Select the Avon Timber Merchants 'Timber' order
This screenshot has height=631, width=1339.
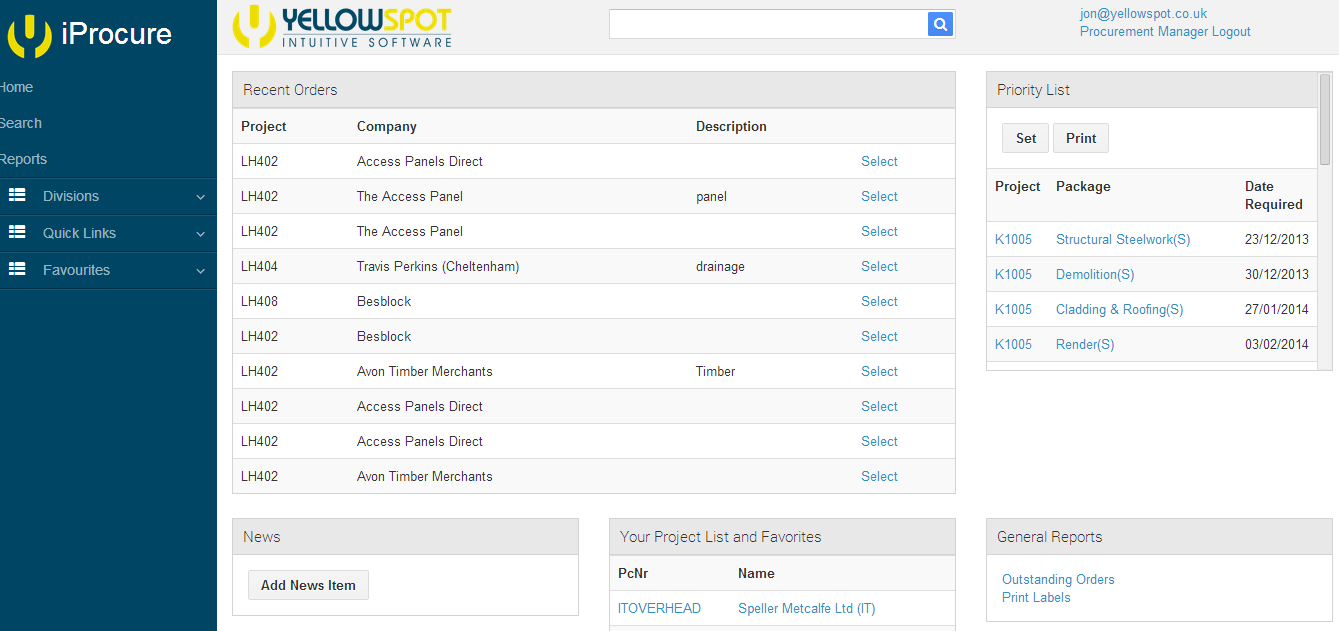[x=879, y=371]
